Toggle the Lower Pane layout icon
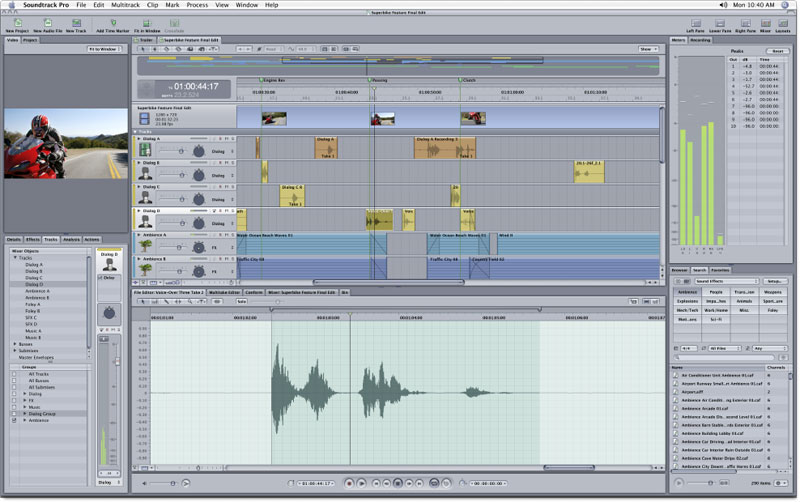Image resolution: width=800 pixels, height=502 pixels. tap(720, 23)
